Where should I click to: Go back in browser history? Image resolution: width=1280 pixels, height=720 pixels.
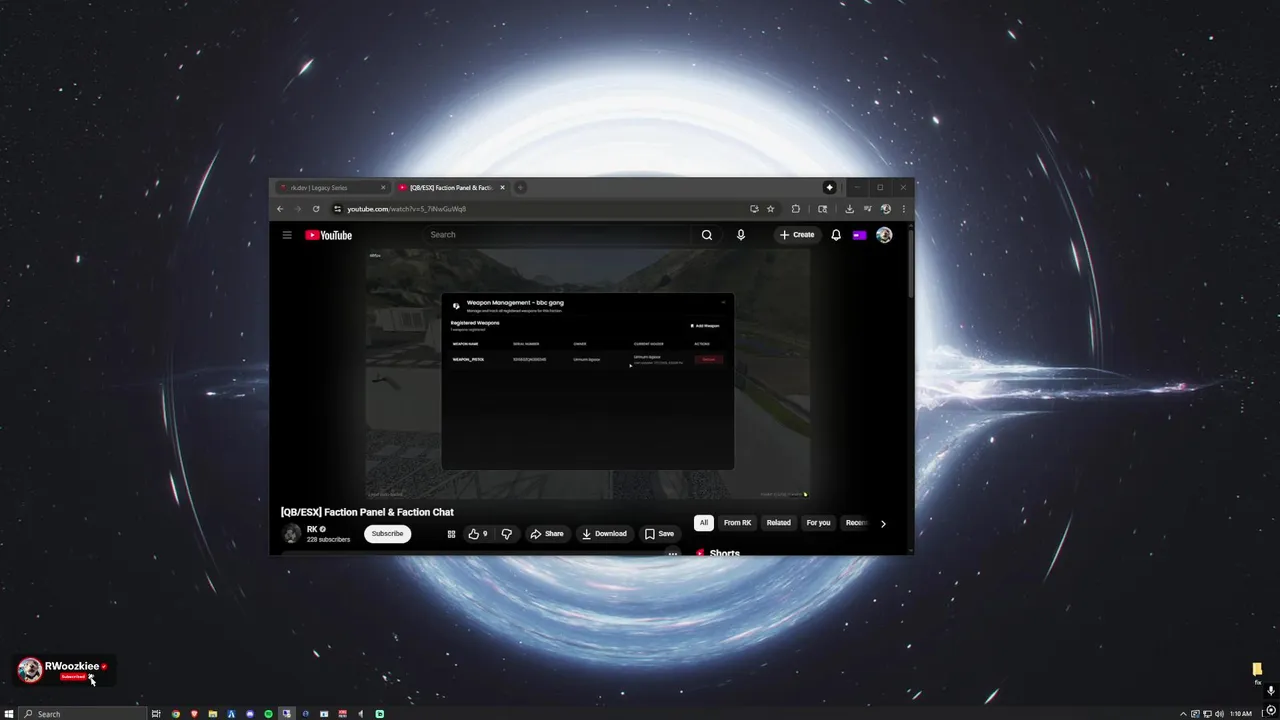[280, 209]
